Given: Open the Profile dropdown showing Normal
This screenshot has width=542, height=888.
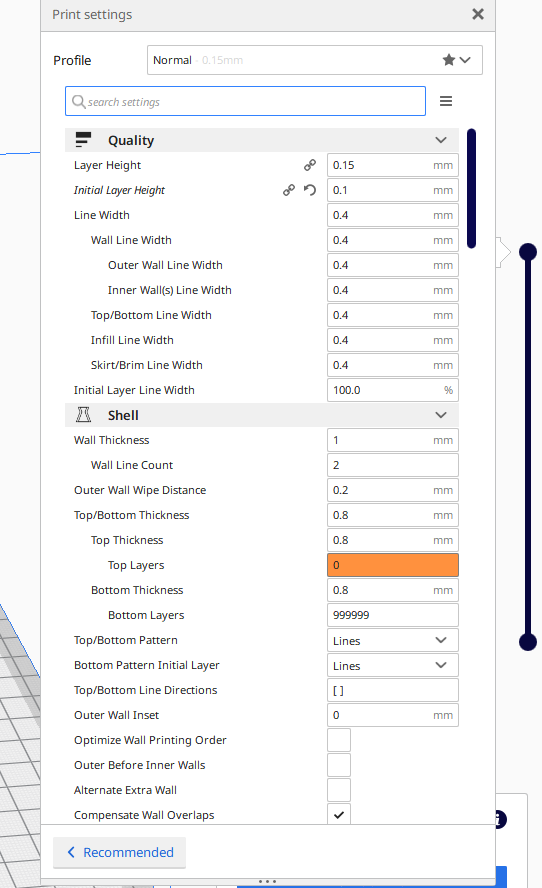Looking at the screenshot, I should coord(315,60).
